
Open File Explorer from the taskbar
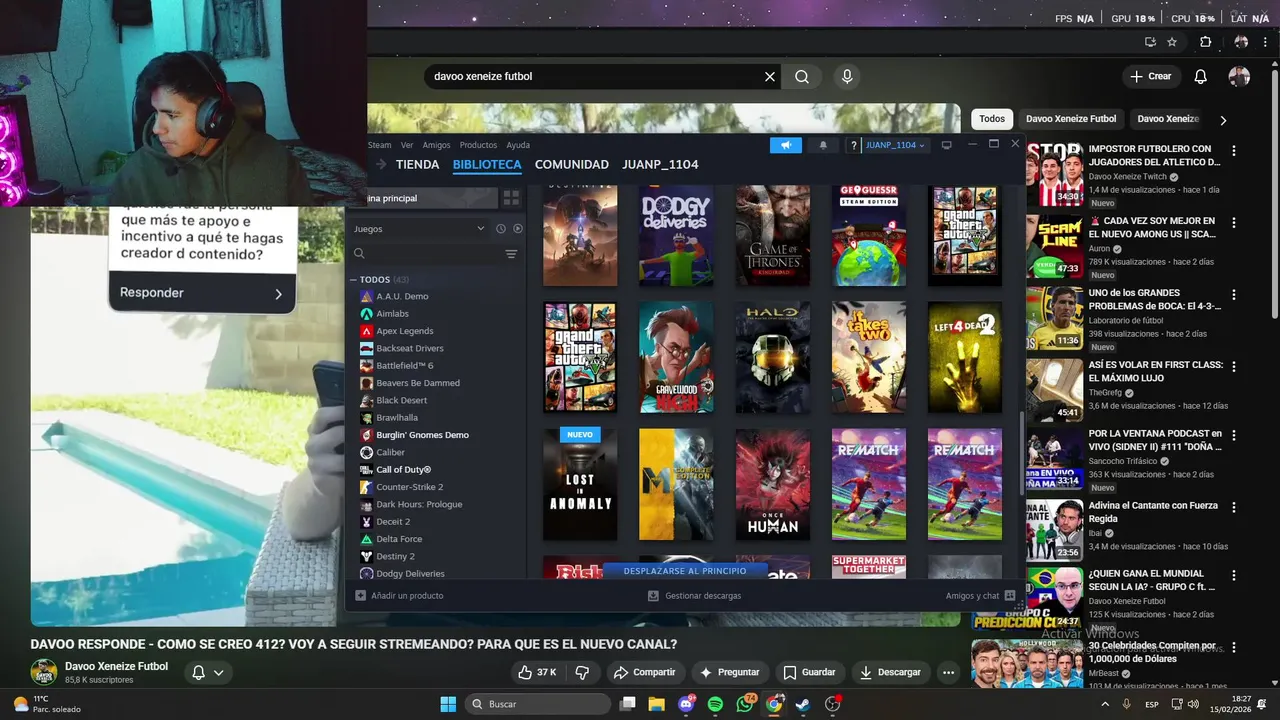[656, 704]
